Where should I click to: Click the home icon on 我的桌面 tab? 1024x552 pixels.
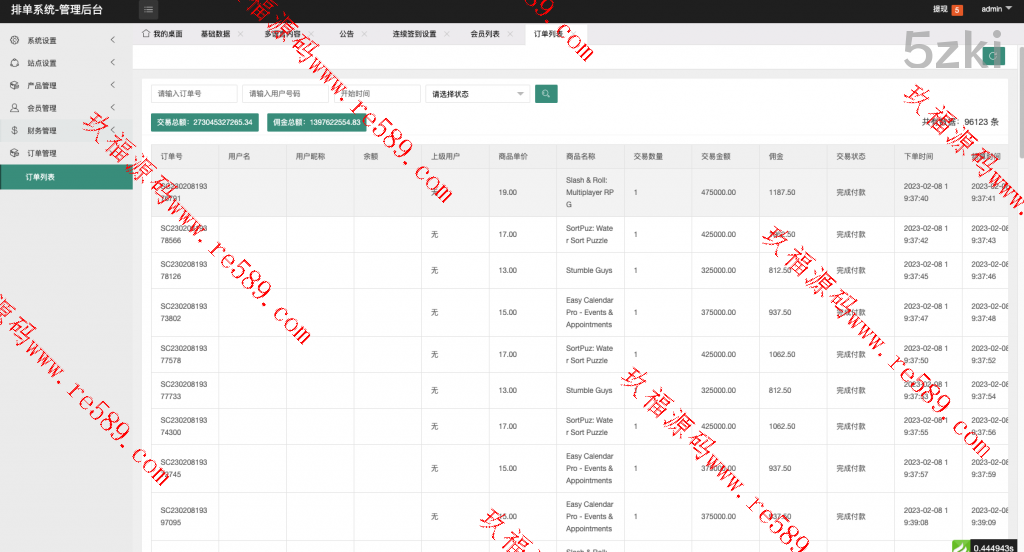[146, 34]
